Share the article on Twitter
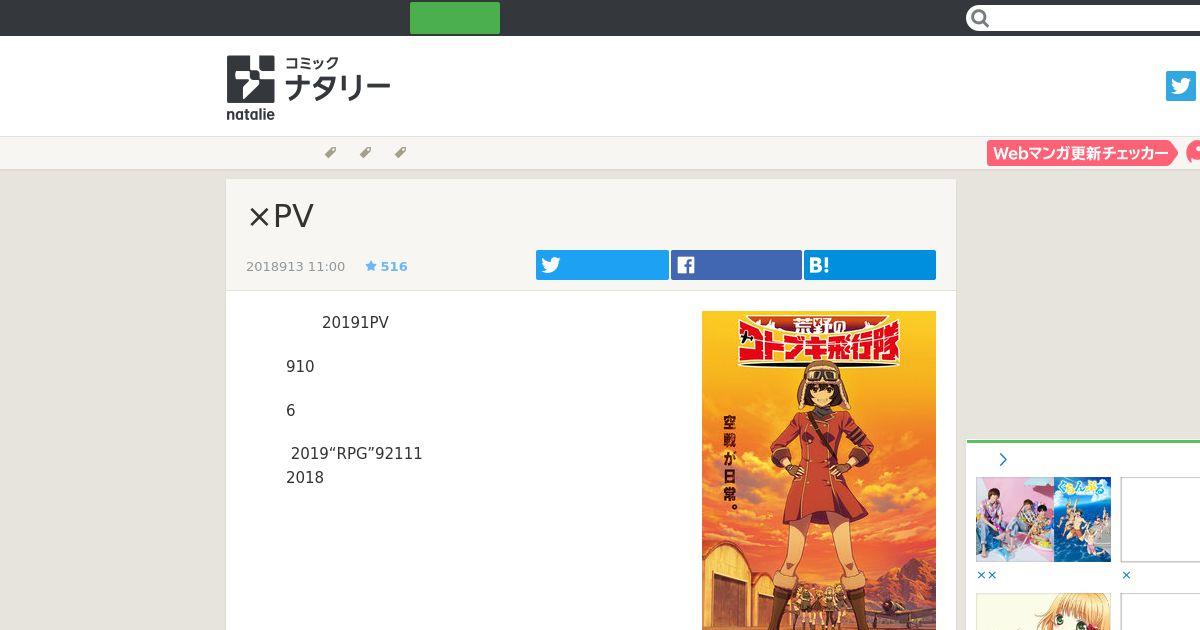The image size is (1200, 630). coord(602,265)
